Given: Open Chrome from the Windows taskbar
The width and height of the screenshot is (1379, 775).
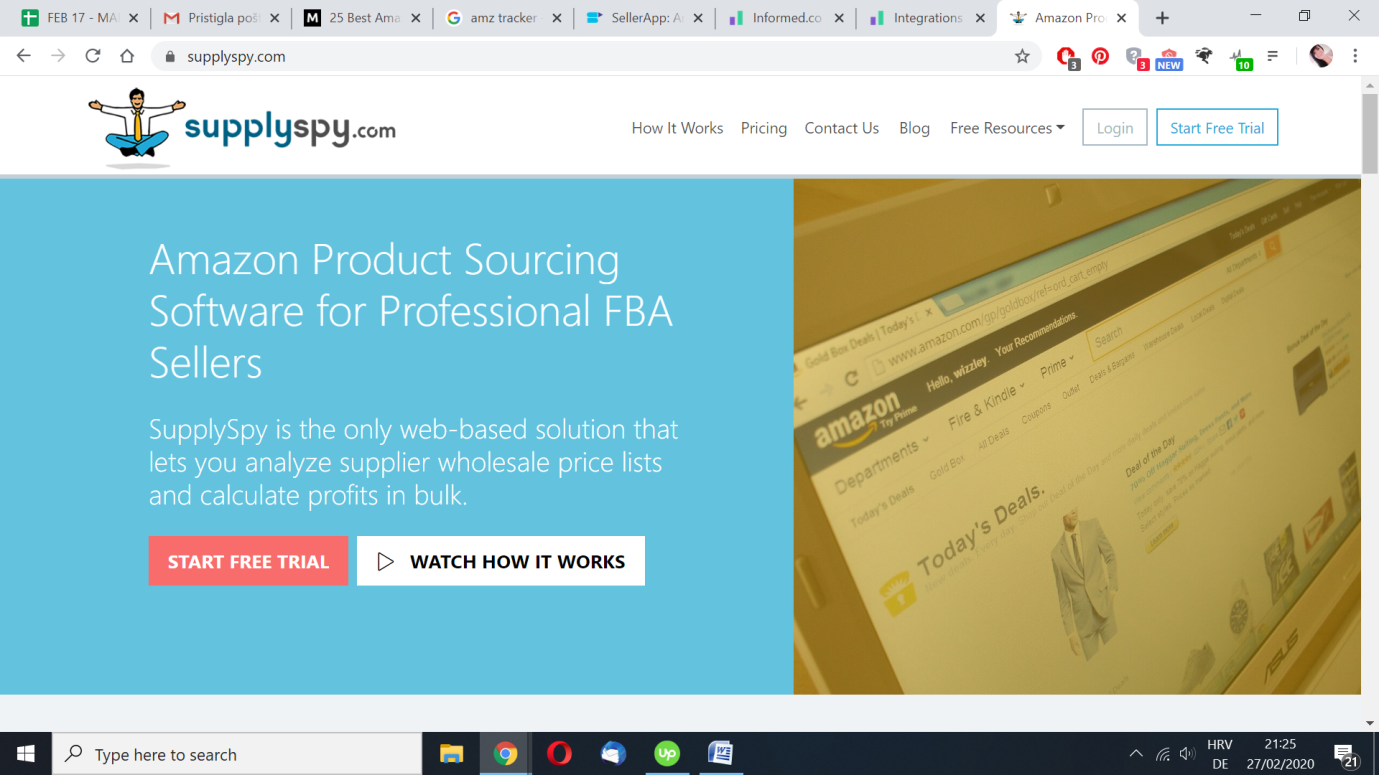Looking at the screenshot, I should [506, 753].
